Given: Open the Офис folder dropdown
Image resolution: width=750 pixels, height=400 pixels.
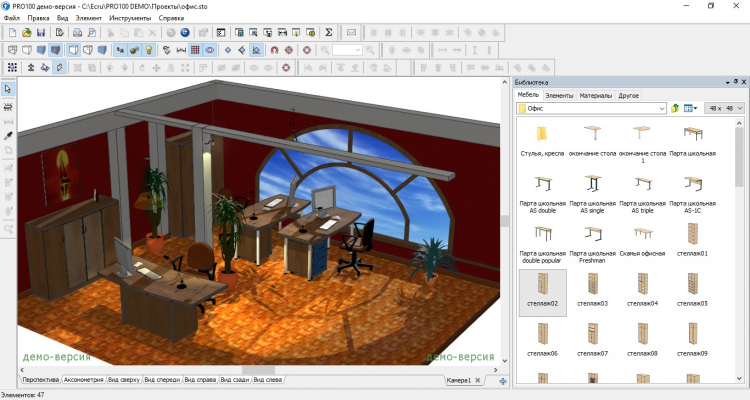Looking at the screenshot, I should tap(662, 107).
